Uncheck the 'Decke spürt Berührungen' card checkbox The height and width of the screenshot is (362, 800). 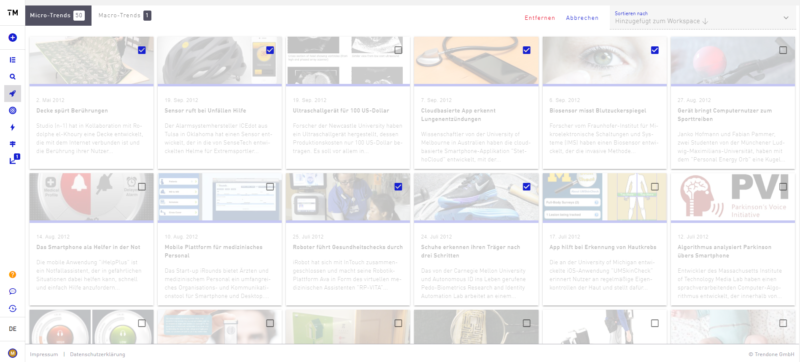(x=142, y=50)
